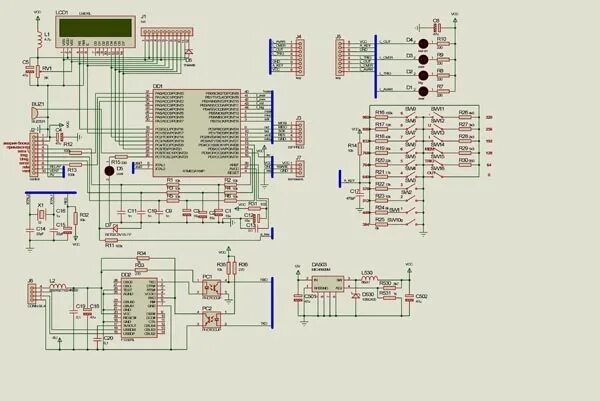Select resistor R30
Image resolution: width=600 pixels, height=401 pixels.
pos(465,165)
